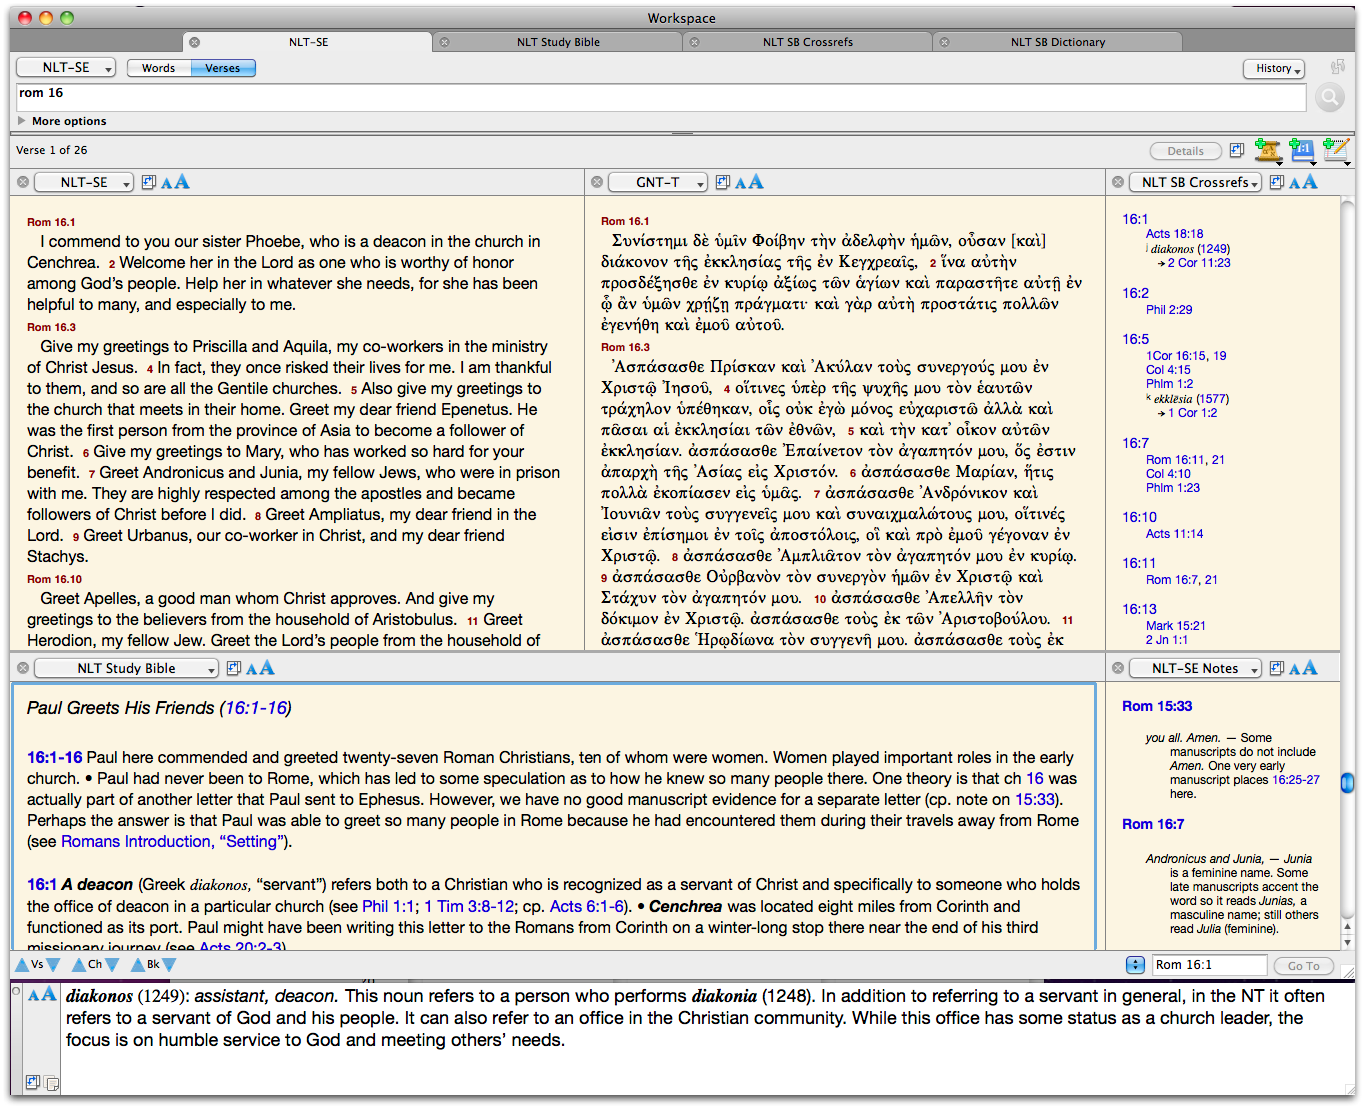The height and width of the screenshot is (1110, 1365).
Task: Click the Notes pane scroll down arrow
Action: (1348, 943)
